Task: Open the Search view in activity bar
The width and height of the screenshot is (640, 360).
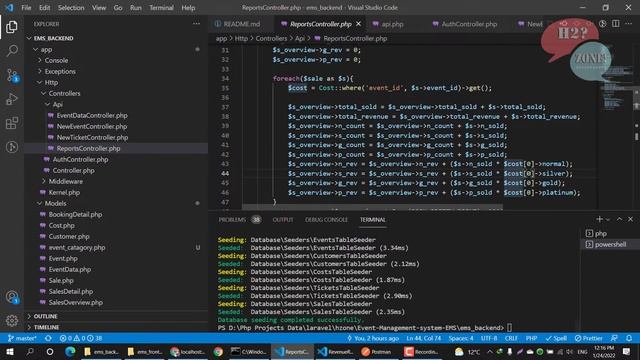Action: click(x=12, y=51)
